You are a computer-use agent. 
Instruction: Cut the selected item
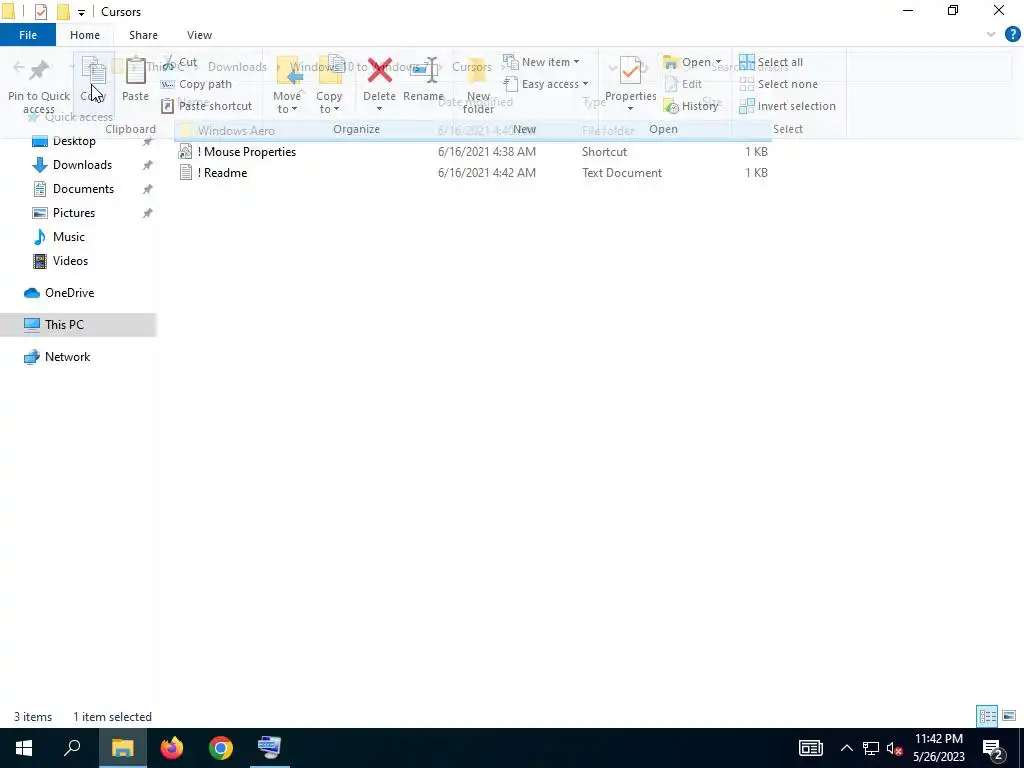coord(180,62)
